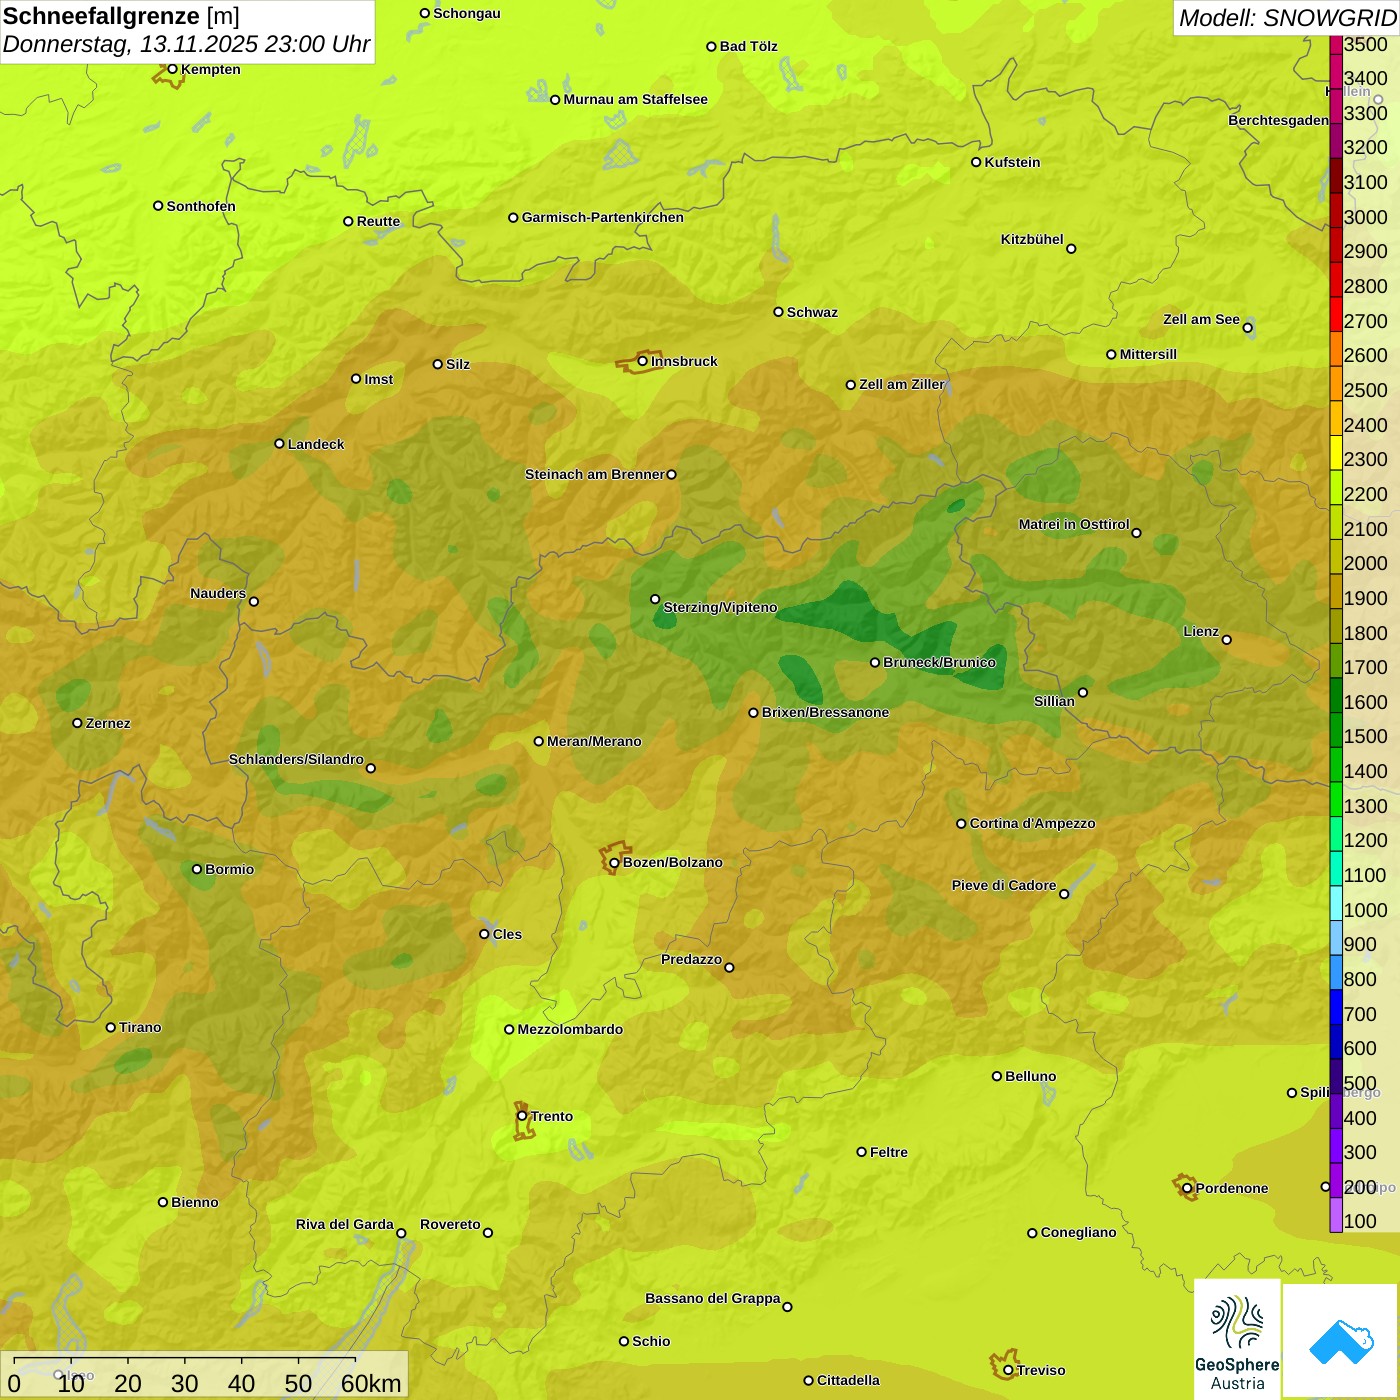Click the Bruneck/Brunico label

(939, 662)
